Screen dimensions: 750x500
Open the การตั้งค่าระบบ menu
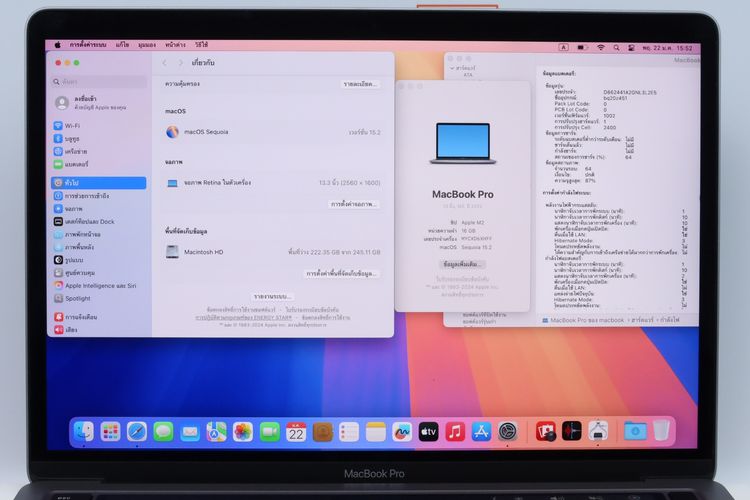(88, 44)
